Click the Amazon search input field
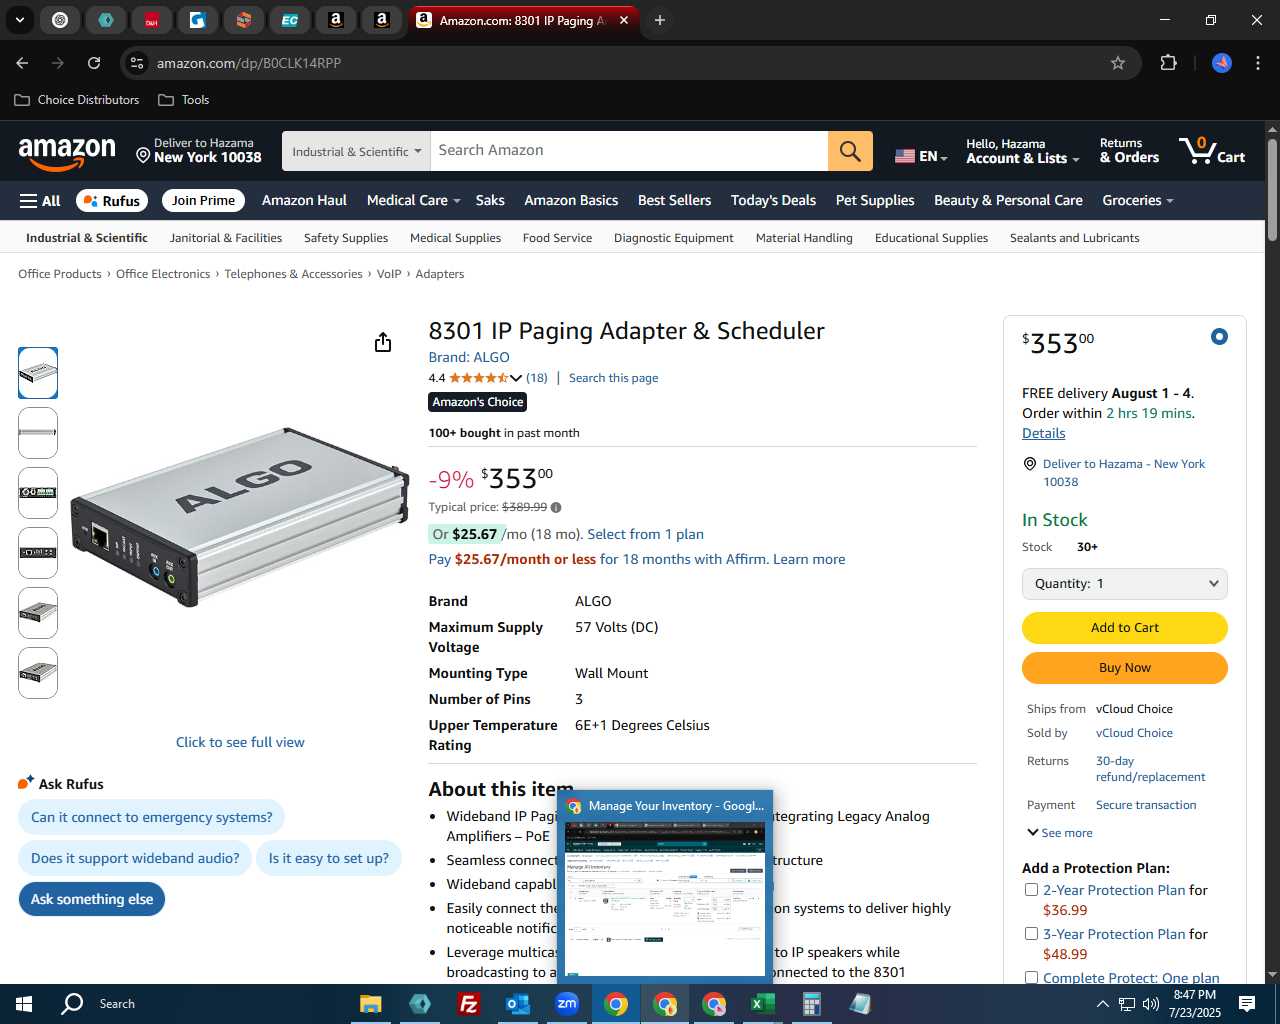The width and height of the screenshot is (1280, 1024). coord(629,151)
